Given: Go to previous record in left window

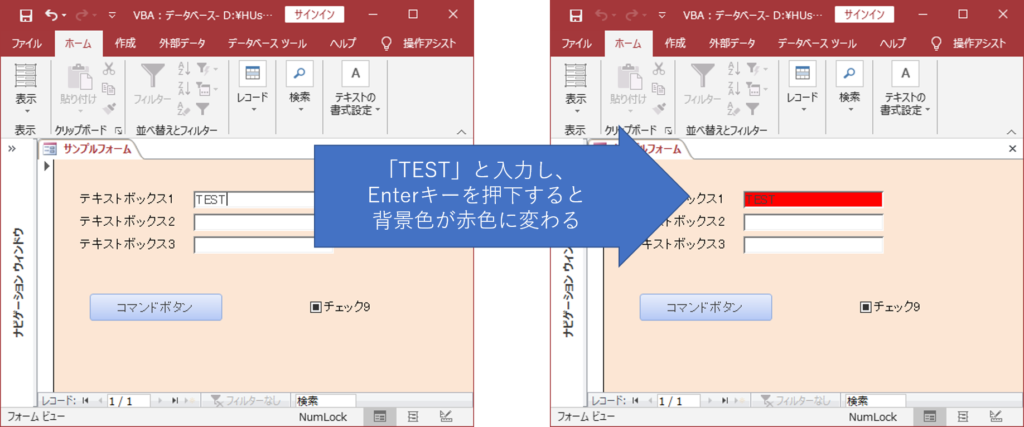Looking at the screenshot, I should pos(99,401).
